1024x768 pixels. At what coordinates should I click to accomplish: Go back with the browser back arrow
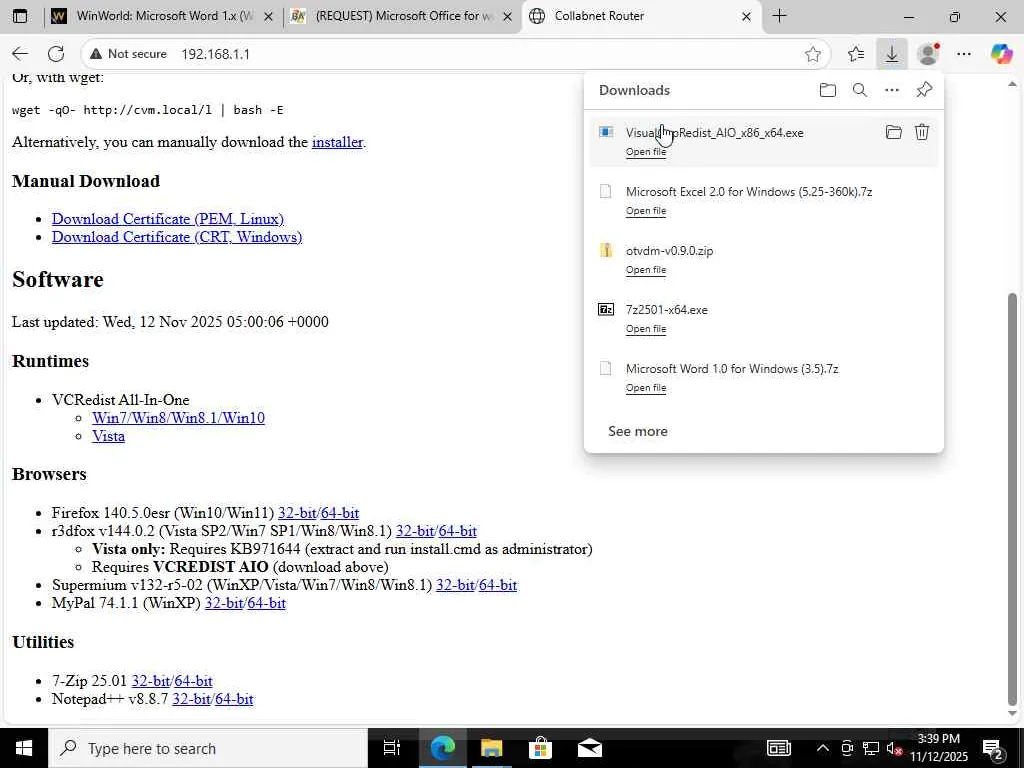[x=20, y=54]
